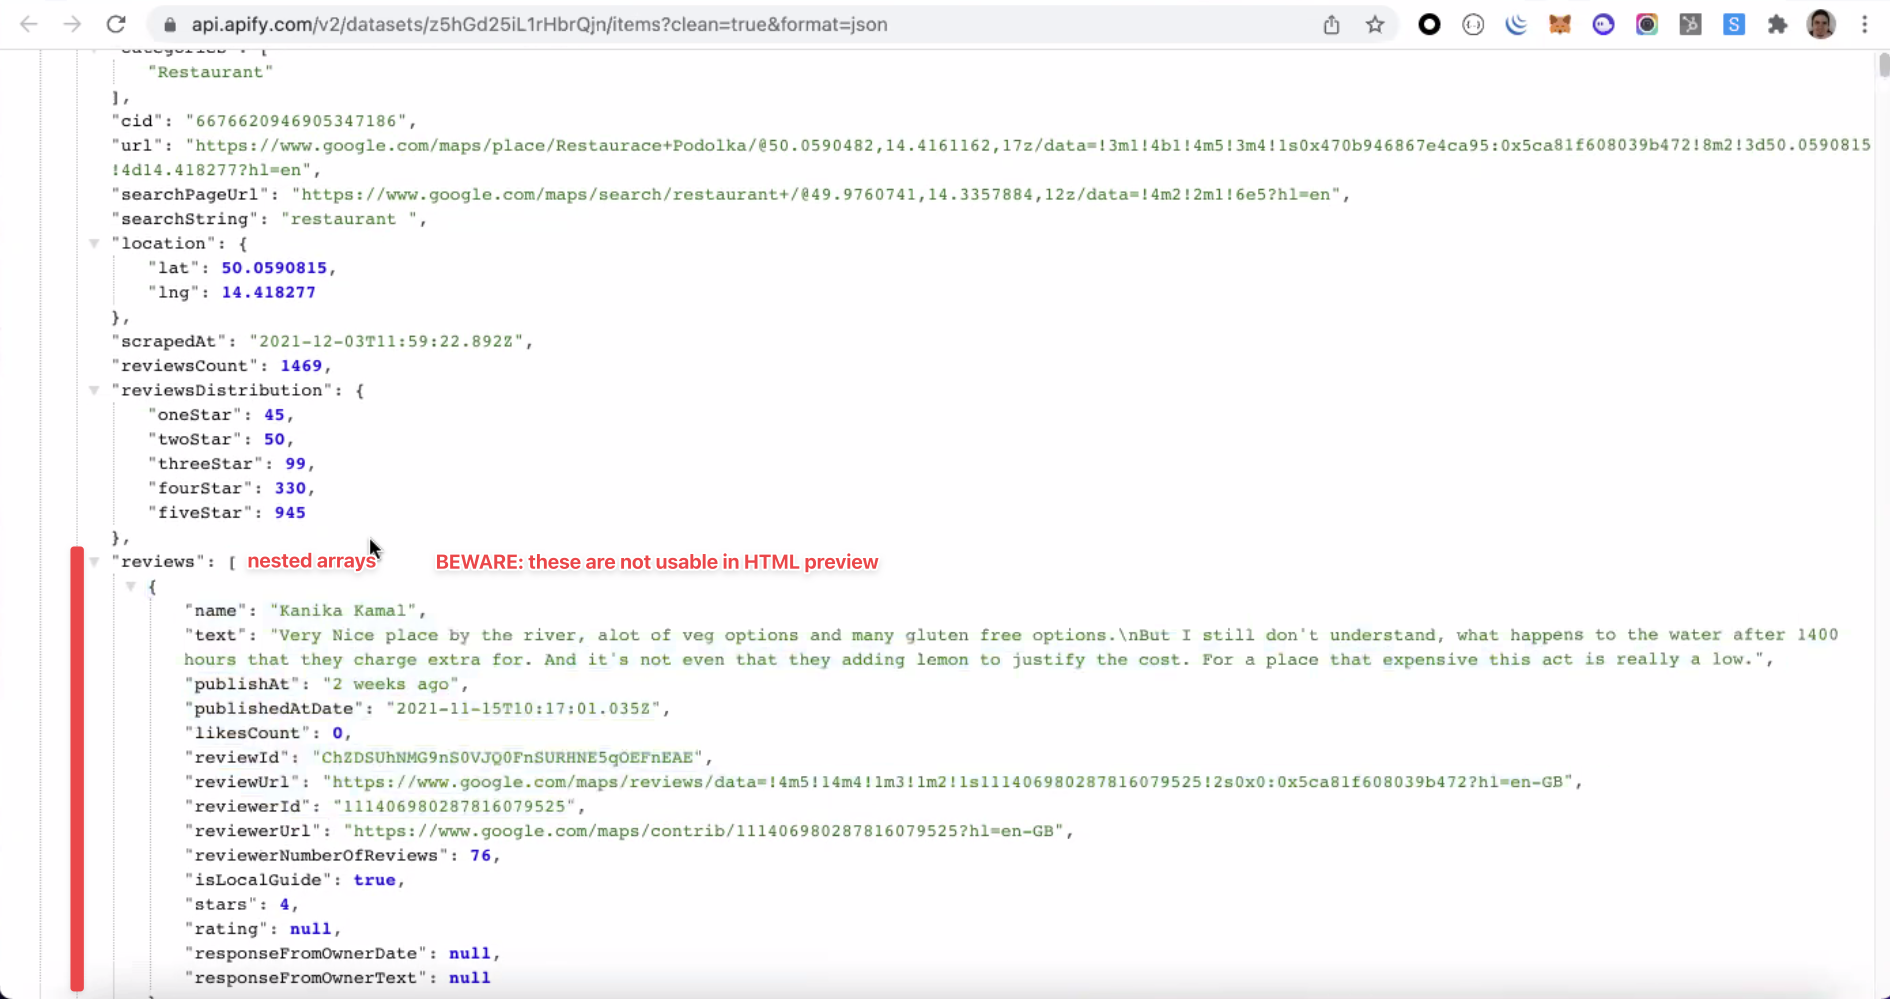Open the camera extension icon
This screenshot has height=999, width=1890.
coord(1646,24)
